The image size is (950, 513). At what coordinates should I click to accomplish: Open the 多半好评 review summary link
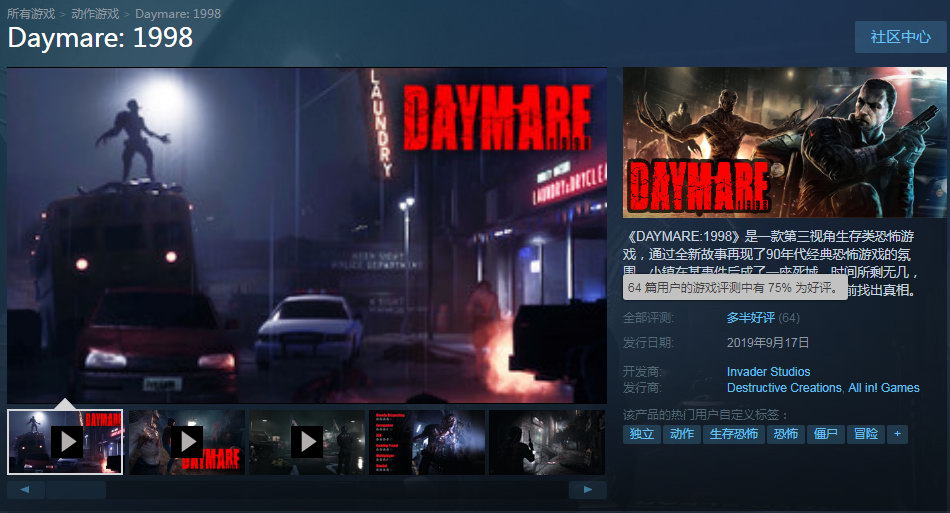[750, 318]
